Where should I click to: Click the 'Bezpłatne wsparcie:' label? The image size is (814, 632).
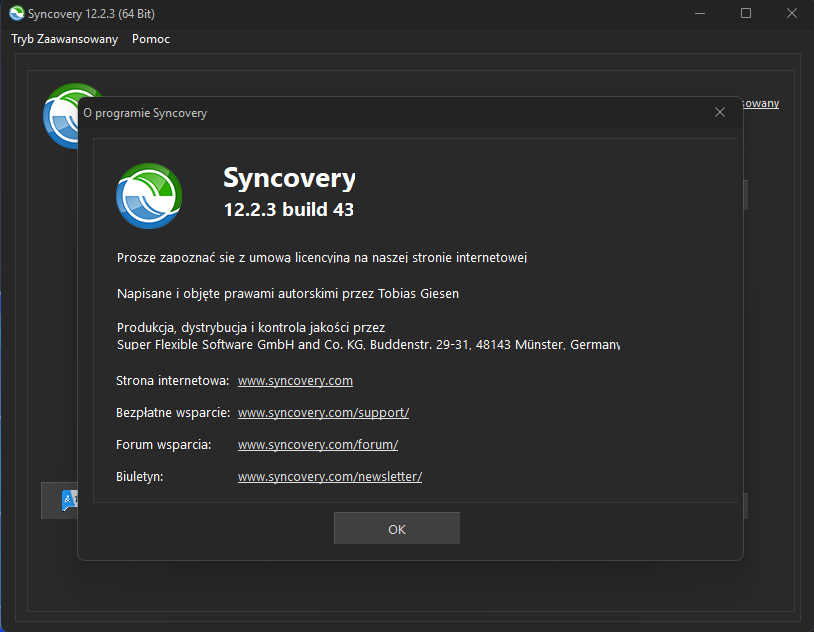click(x=173, y=413)
